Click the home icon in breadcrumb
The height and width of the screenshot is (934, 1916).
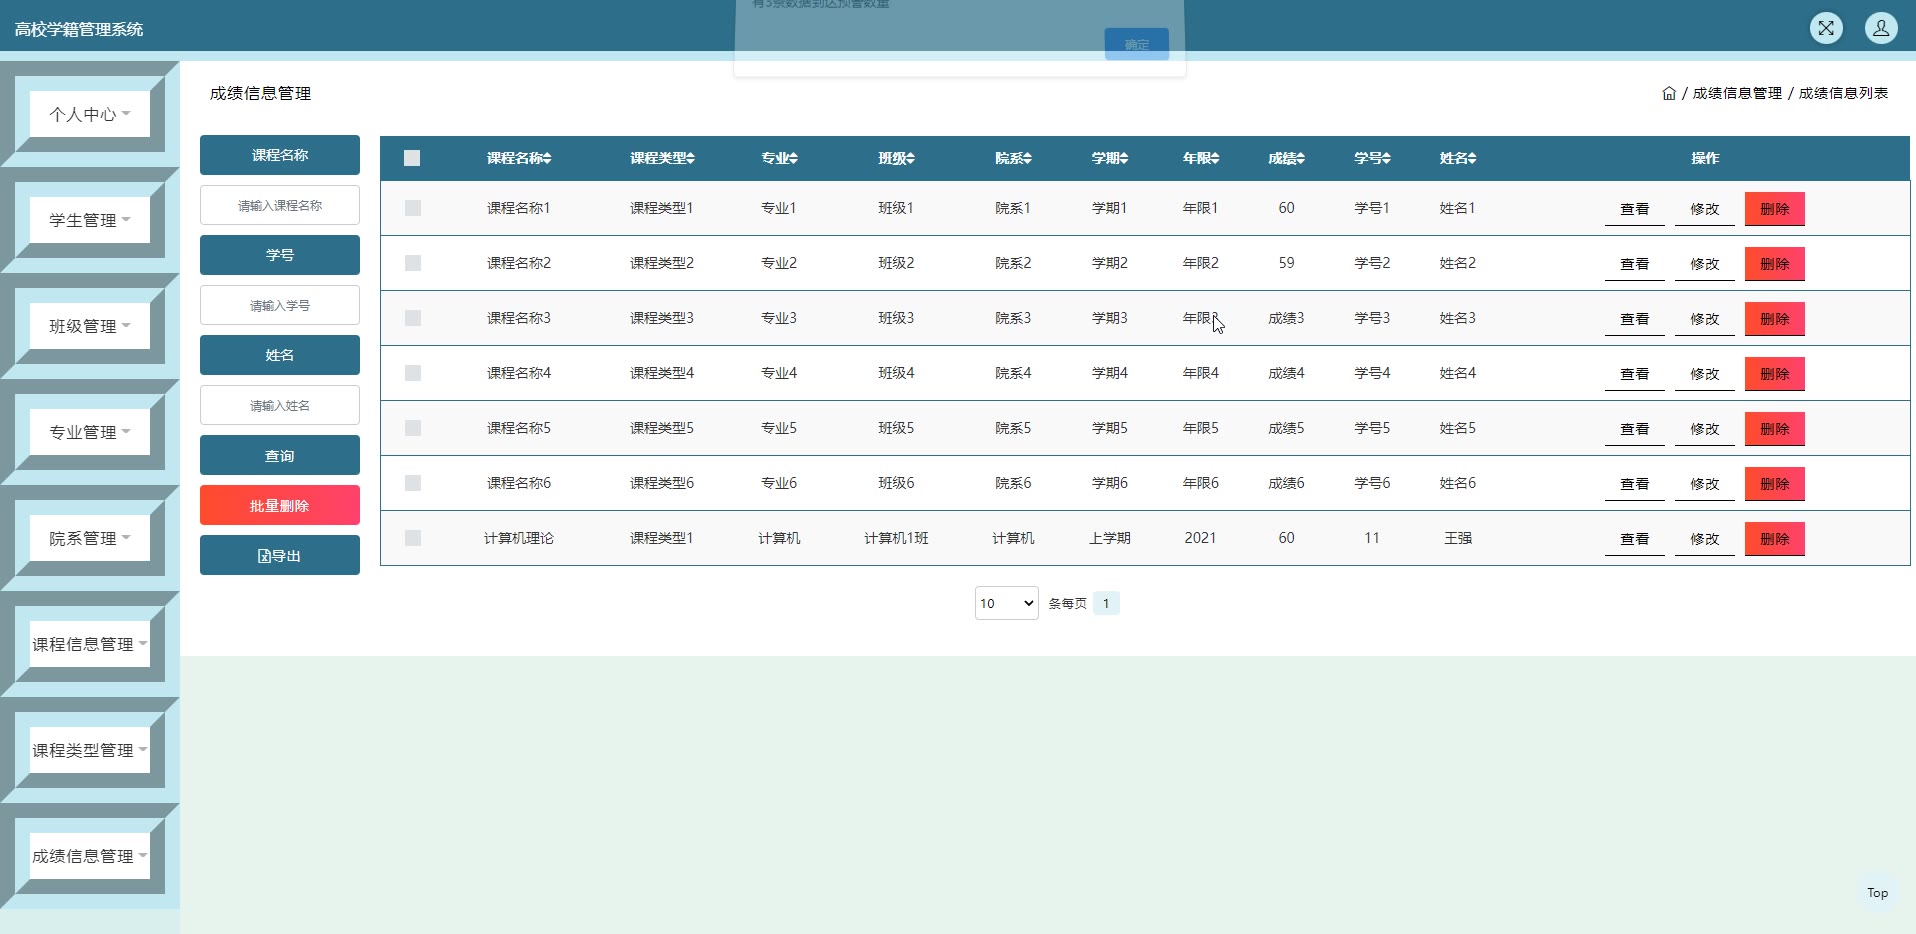tap(1668, 93)
